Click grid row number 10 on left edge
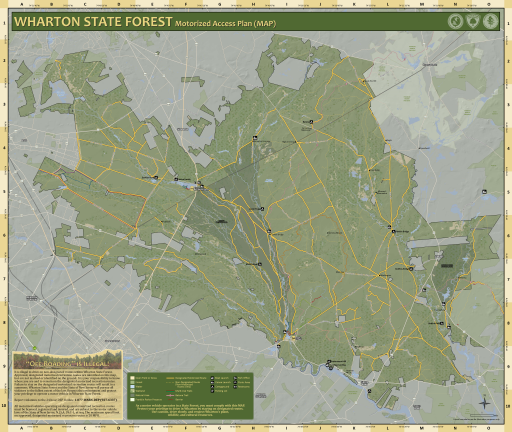Screen dimensions: 512x432 pos(4,406)
